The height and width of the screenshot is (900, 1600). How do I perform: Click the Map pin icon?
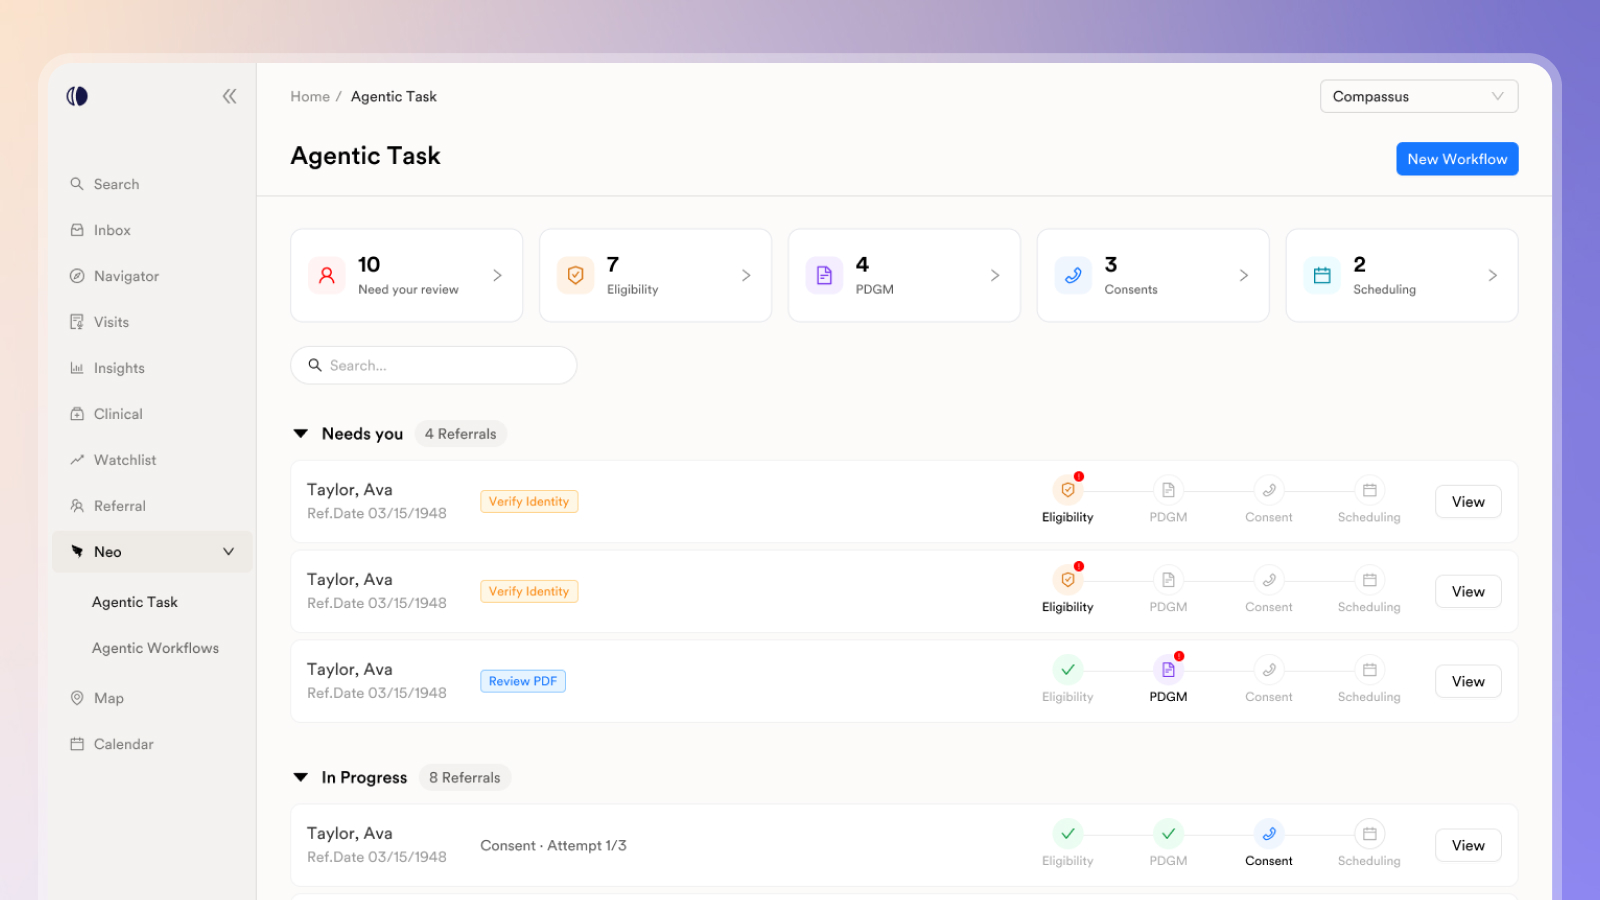tap(77, 698)
